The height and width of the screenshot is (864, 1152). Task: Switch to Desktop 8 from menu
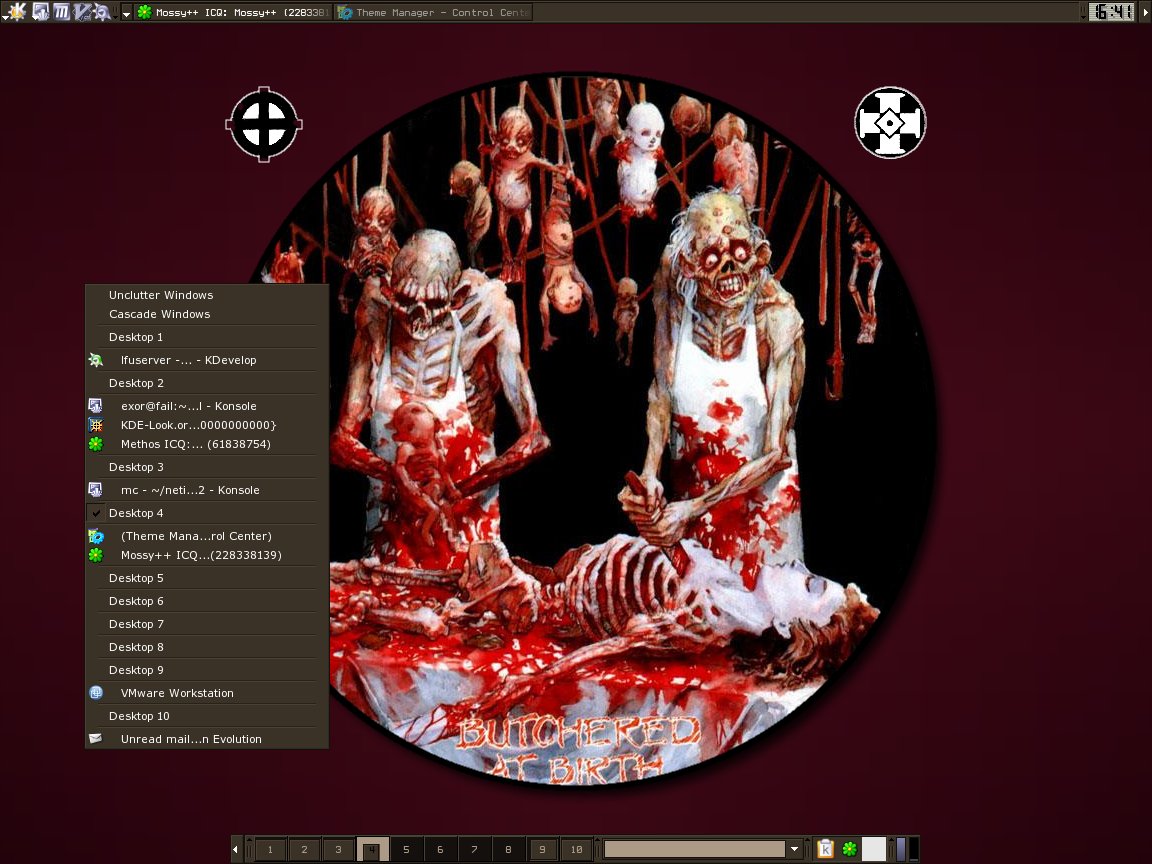click(x=206, y=647)
